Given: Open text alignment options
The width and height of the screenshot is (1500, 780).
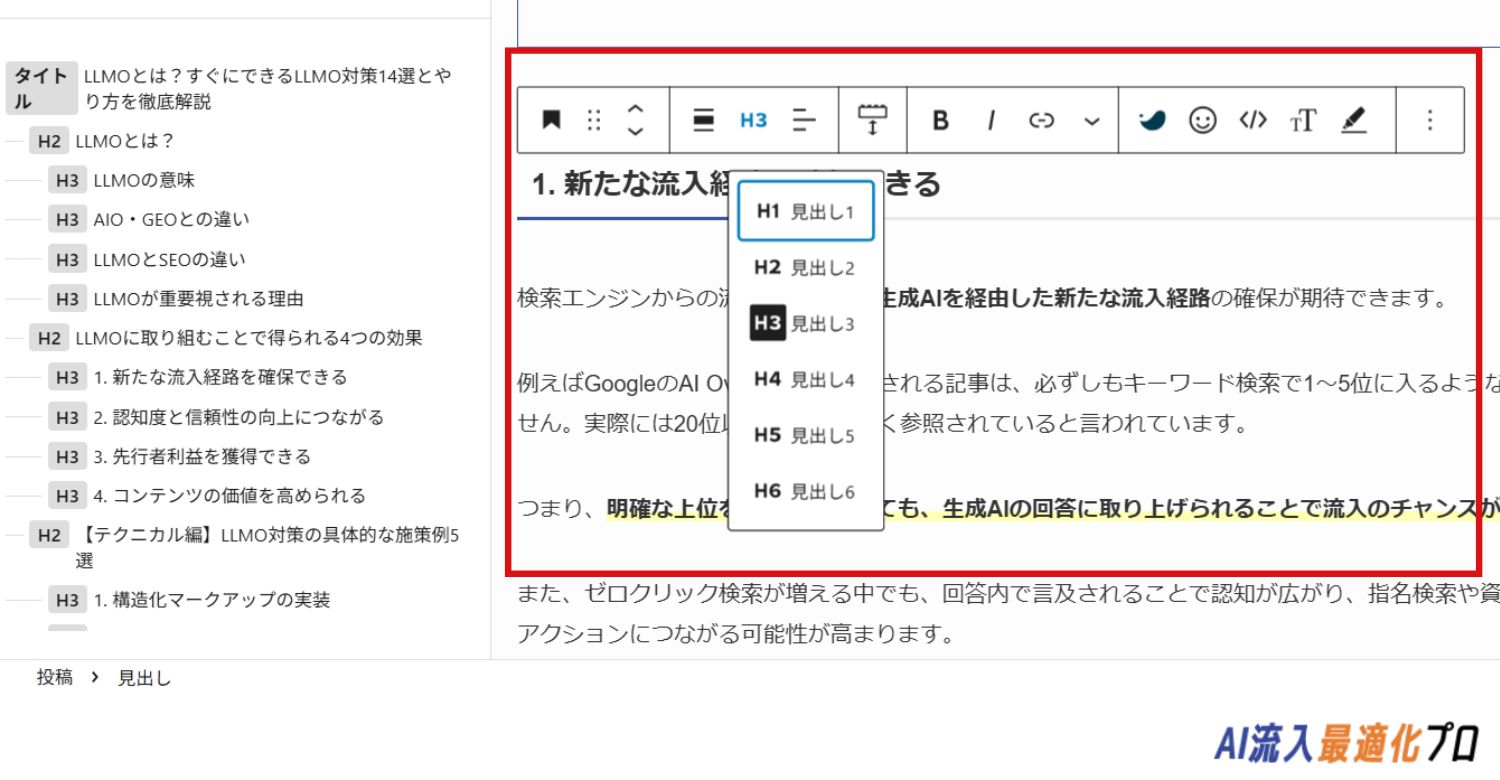Looking at the screenshot, I should click(804, 120).
